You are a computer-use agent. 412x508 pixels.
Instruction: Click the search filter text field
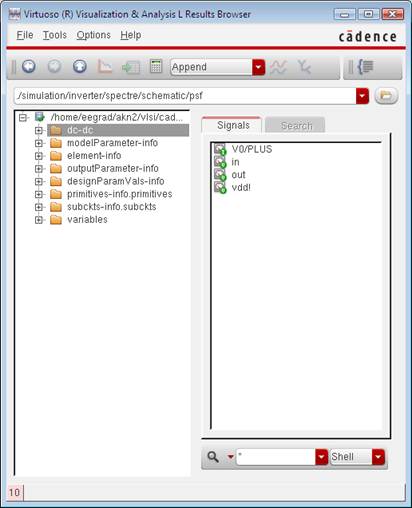tap(276, 457)
